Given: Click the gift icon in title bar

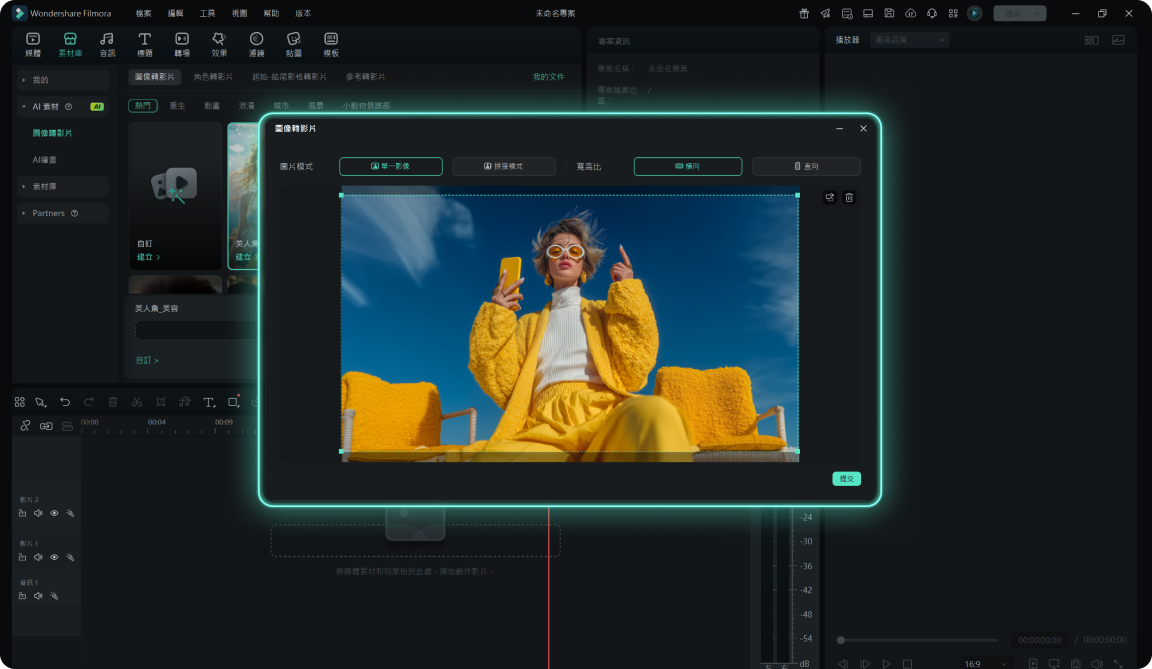Looking at the screenshot, I should [804, 13].
